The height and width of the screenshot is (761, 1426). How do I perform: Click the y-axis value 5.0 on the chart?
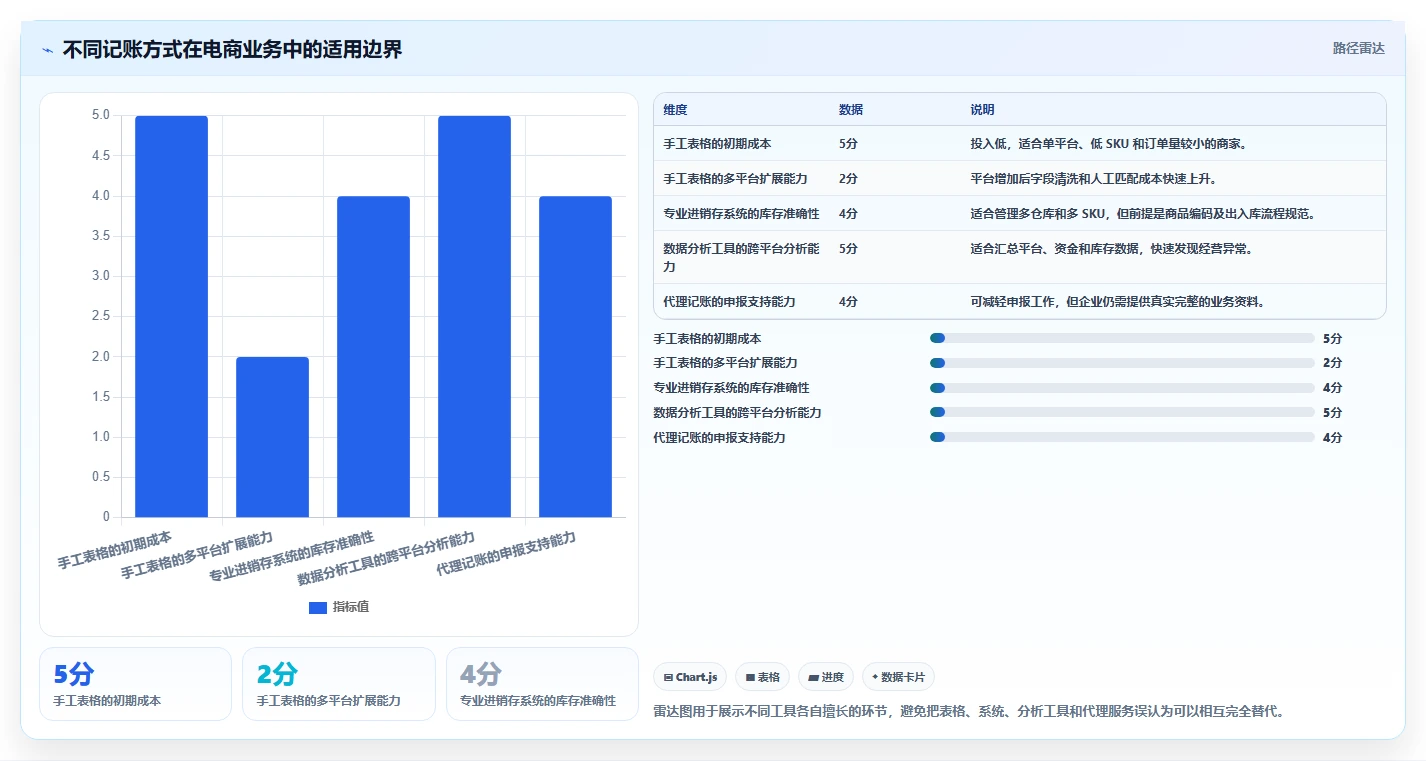pos(101,115)
